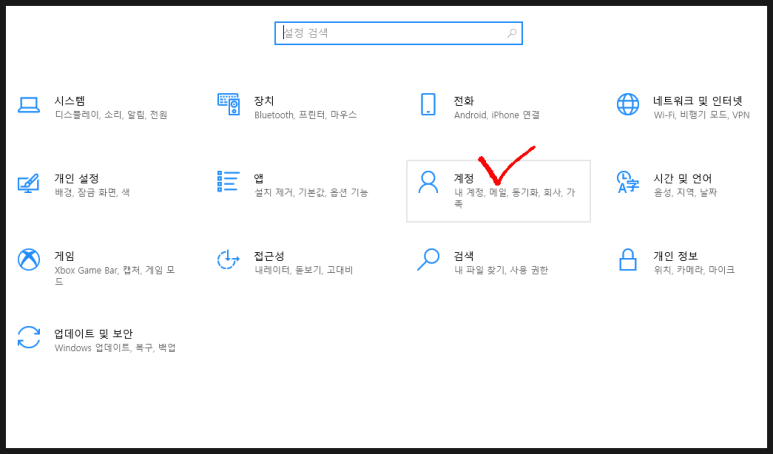This screenshot has width=773, height=454.
Task: Open the 검색 category heading
Action: (x=463, y=256)
